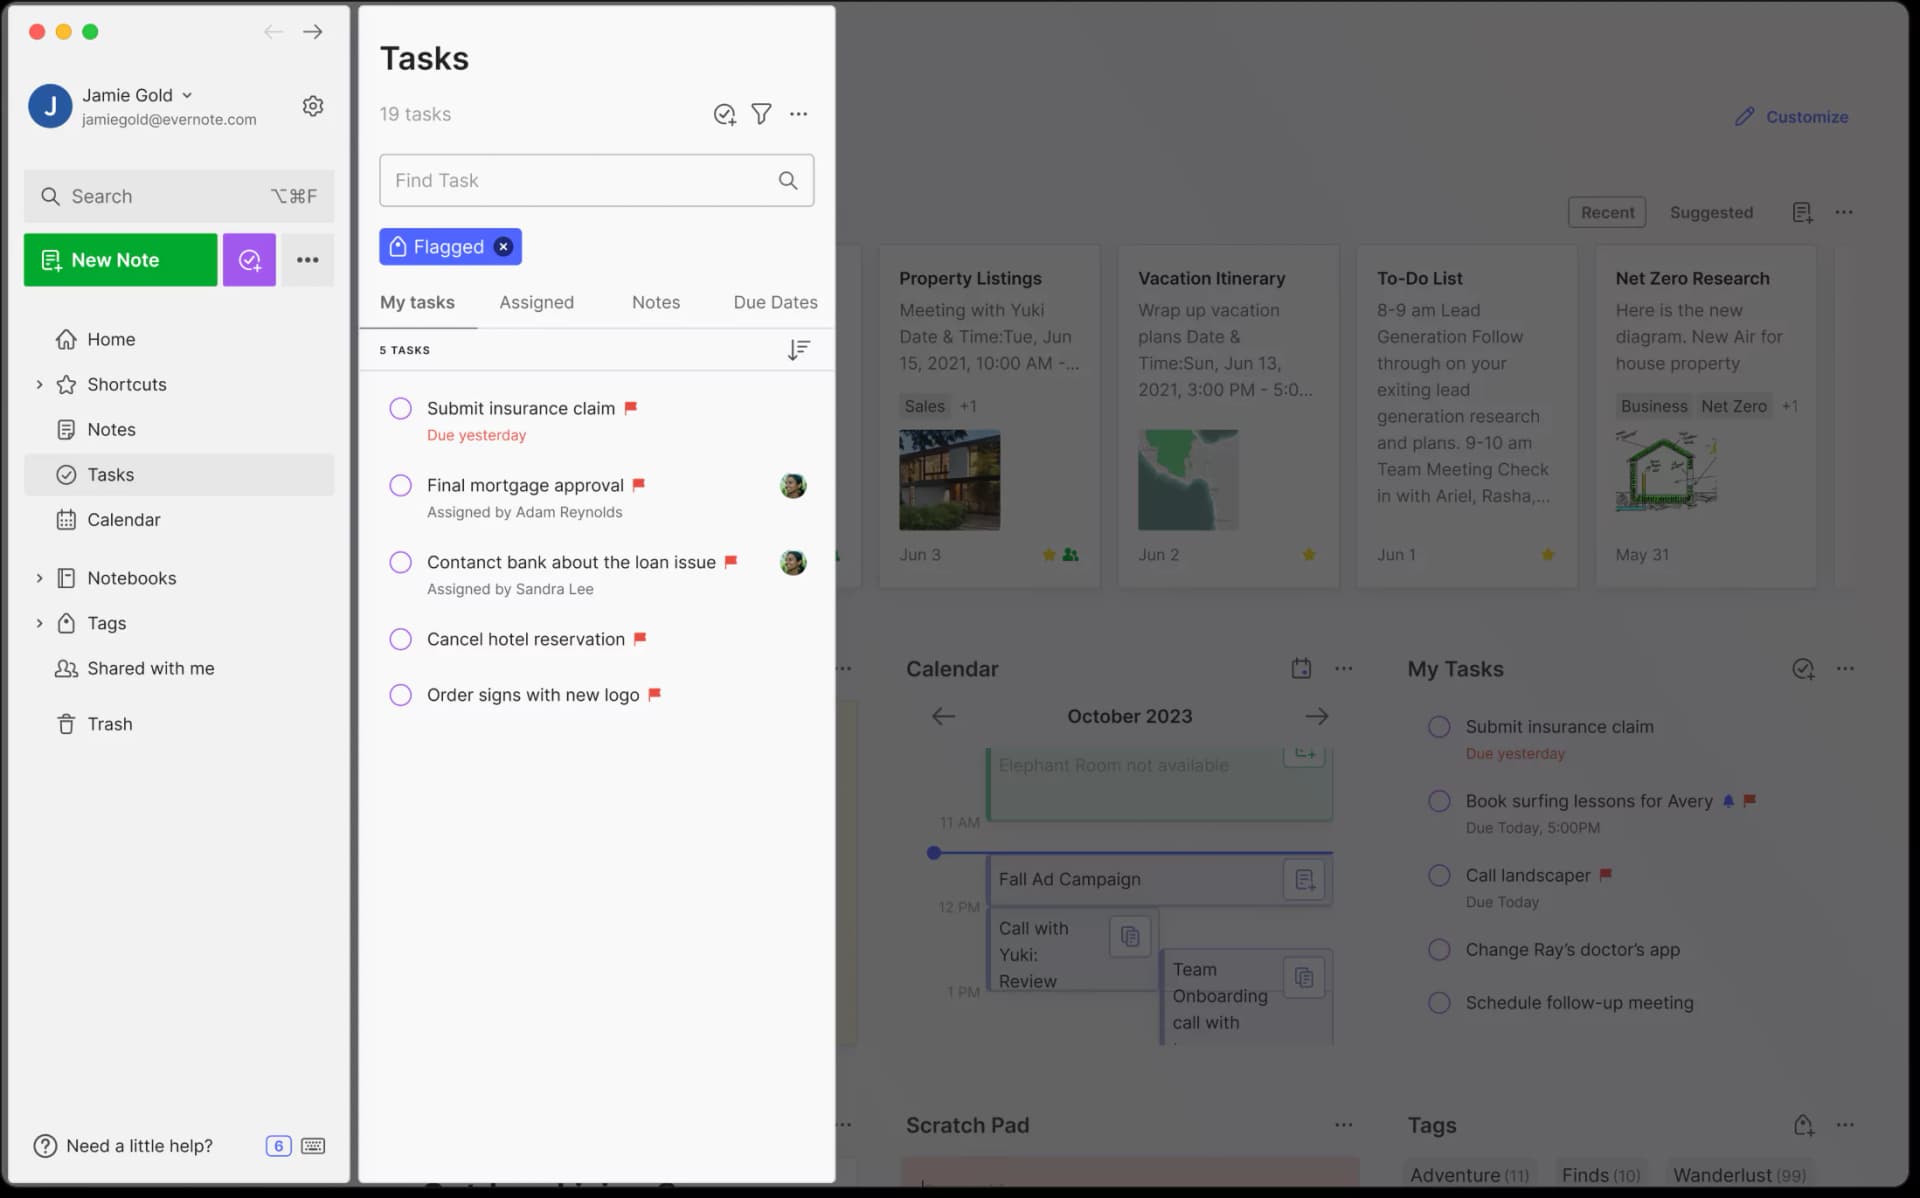Click inside the Find Task search field

pos(570,181)
